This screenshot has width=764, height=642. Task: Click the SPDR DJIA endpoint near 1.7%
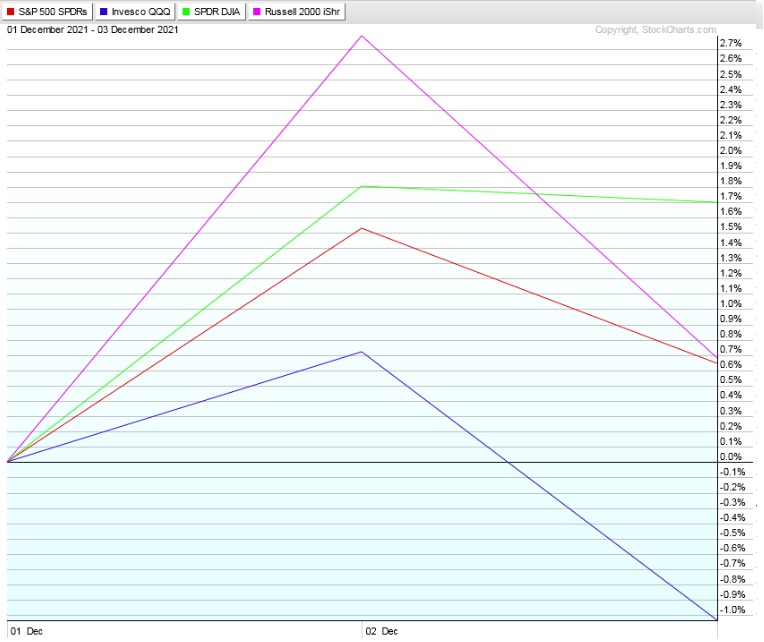716,202
